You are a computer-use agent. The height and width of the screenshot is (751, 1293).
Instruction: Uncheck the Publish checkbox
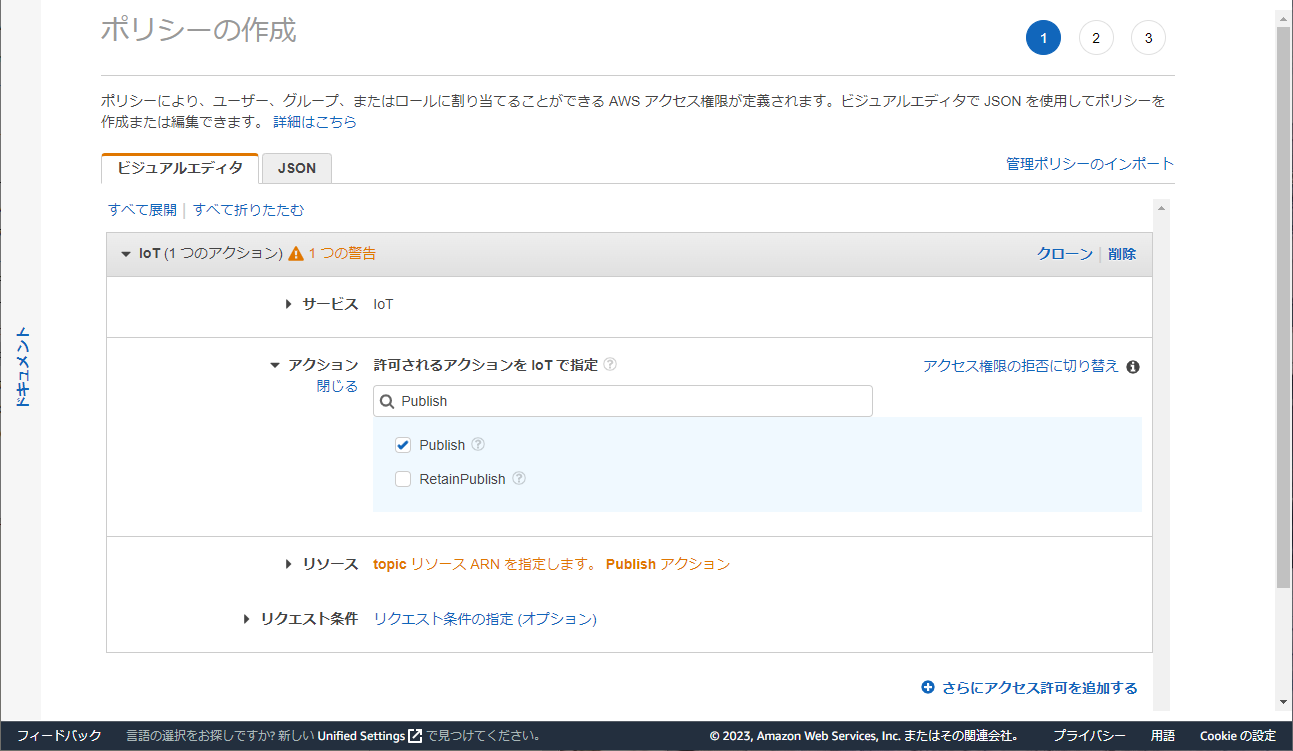point(403,445)
